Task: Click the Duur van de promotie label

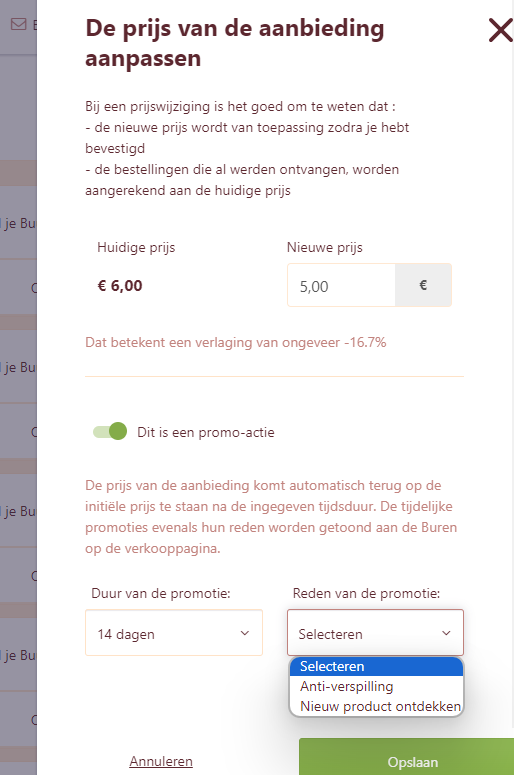Action: pos(161,593)
